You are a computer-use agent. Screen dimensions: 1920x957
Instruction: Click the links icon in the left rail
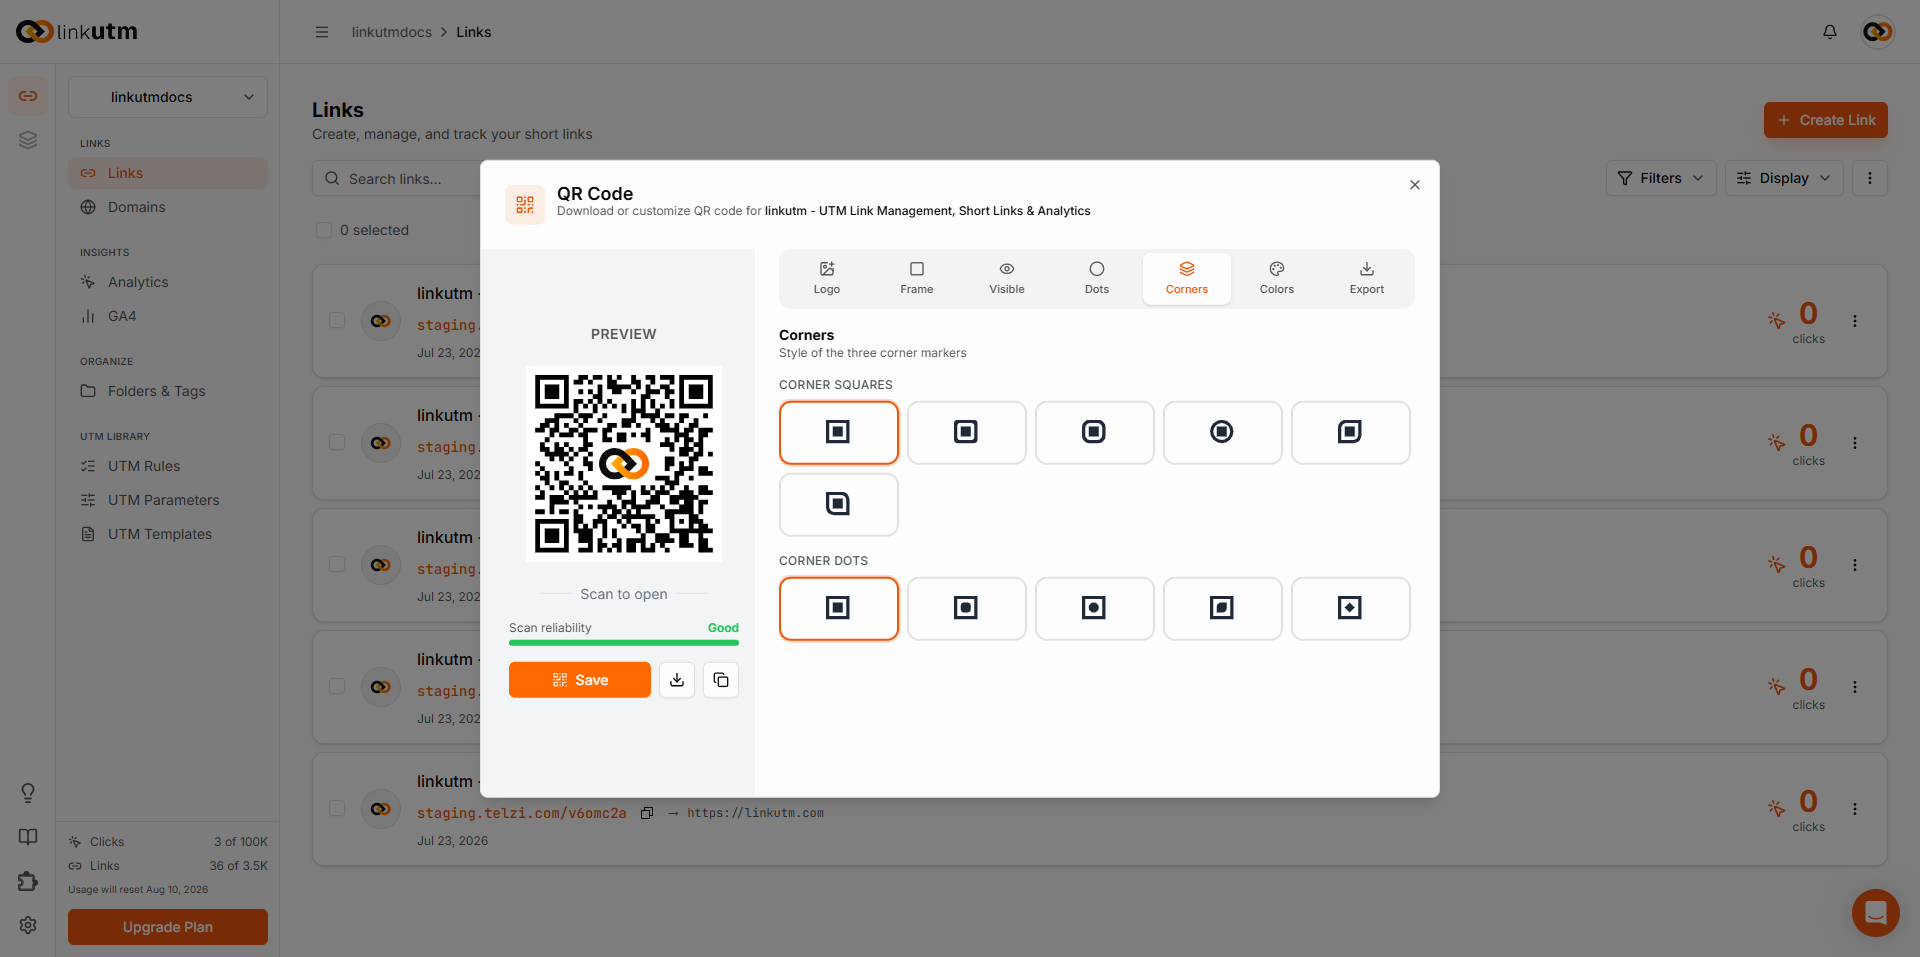click(x=28, y=96)
